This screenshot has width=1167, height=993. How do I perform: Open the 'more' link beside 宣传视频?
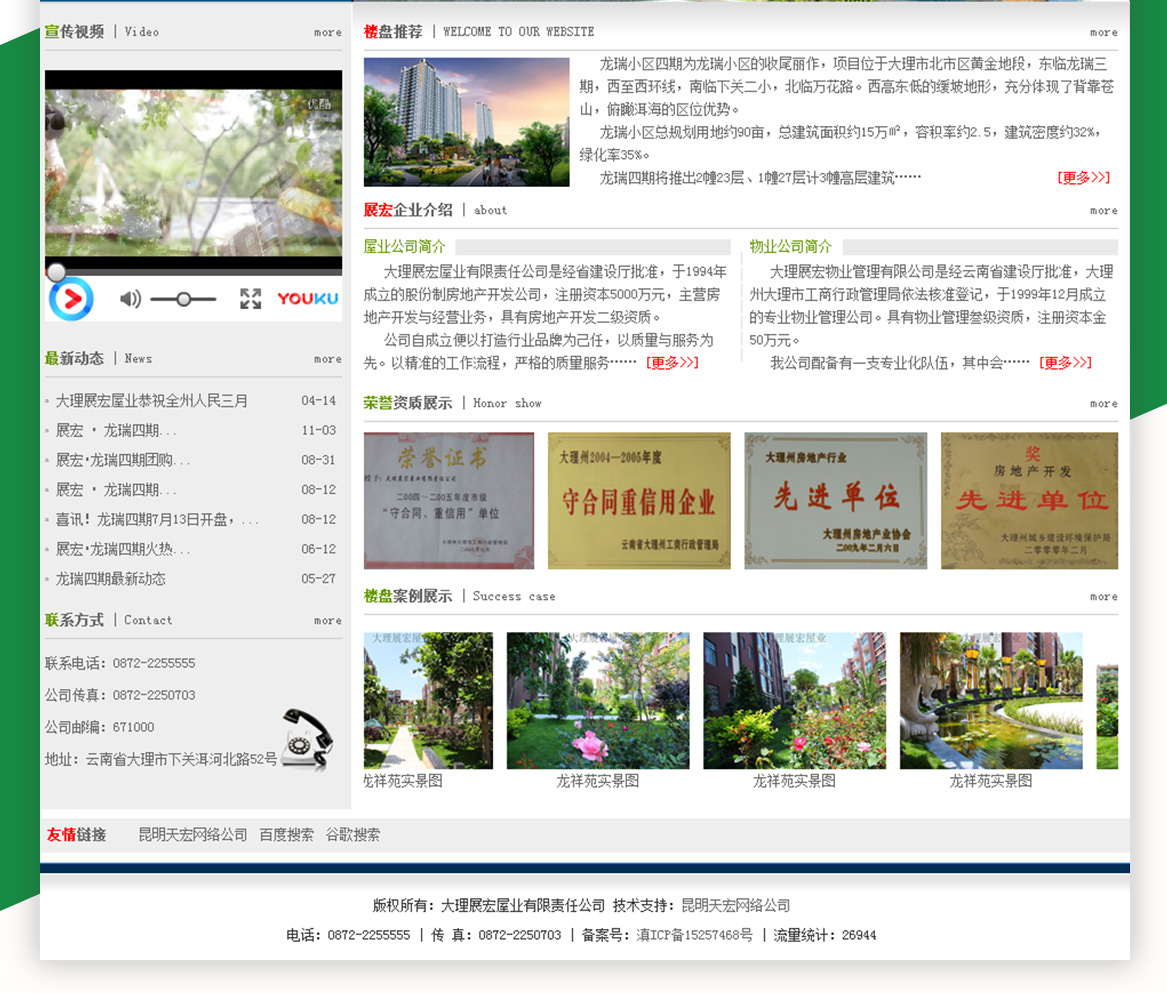pos(327,33)
